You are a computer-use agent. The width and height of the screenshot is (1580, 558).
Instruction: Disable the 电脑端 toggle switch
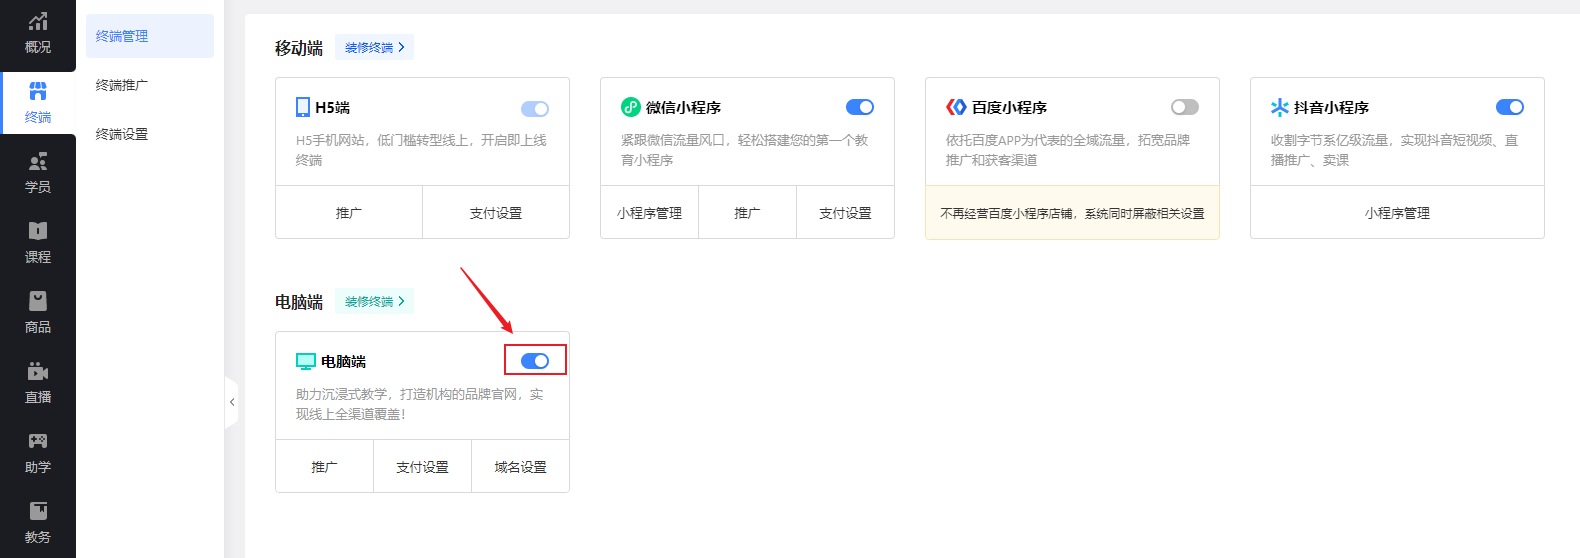point(535,361)
